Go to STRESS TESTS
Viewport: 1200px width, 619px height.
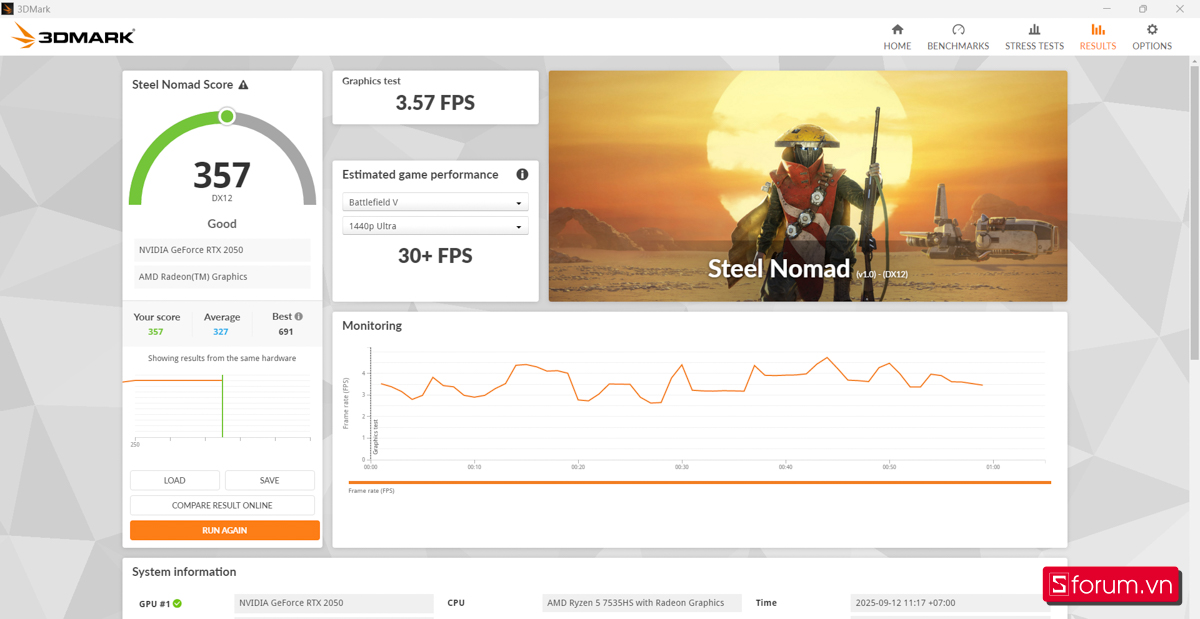pos(1034,37)
